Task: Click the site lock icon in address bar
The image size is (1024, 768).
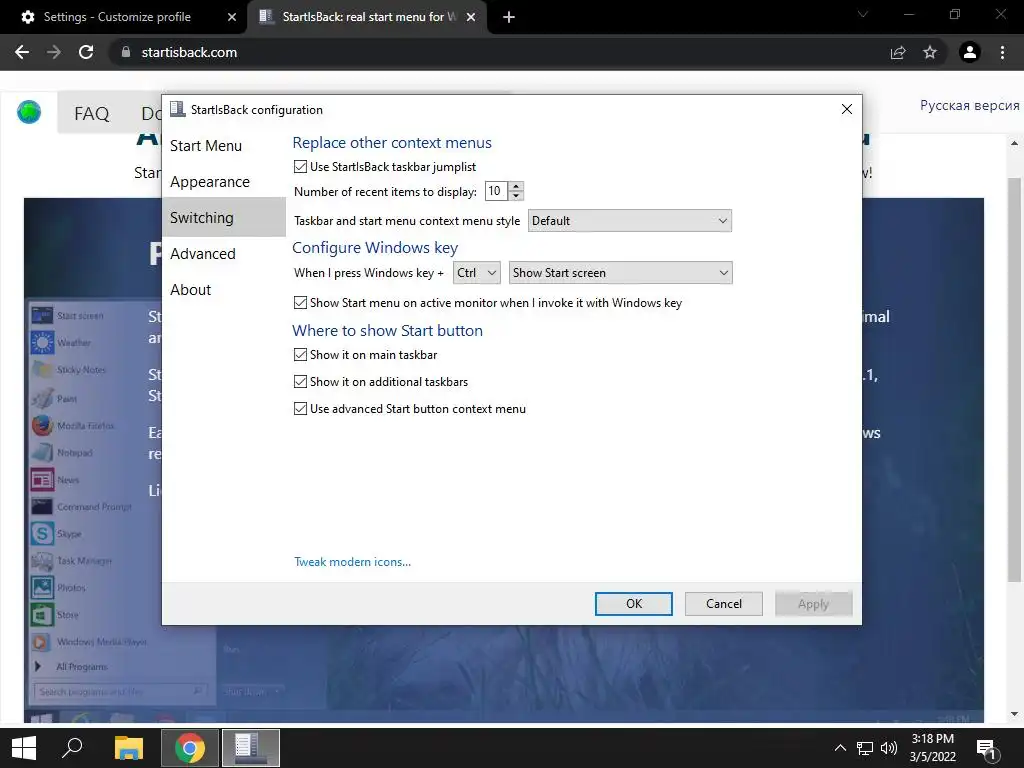Action: [126, 52]
